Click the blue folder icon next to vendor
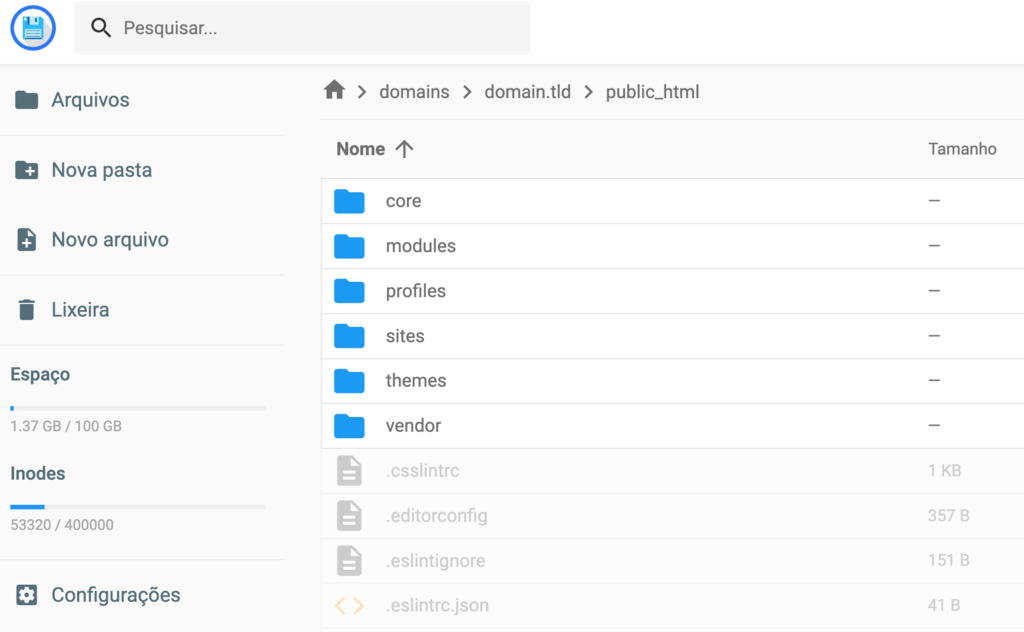Viewport: 1024px width, 632px height. [349, 425]
